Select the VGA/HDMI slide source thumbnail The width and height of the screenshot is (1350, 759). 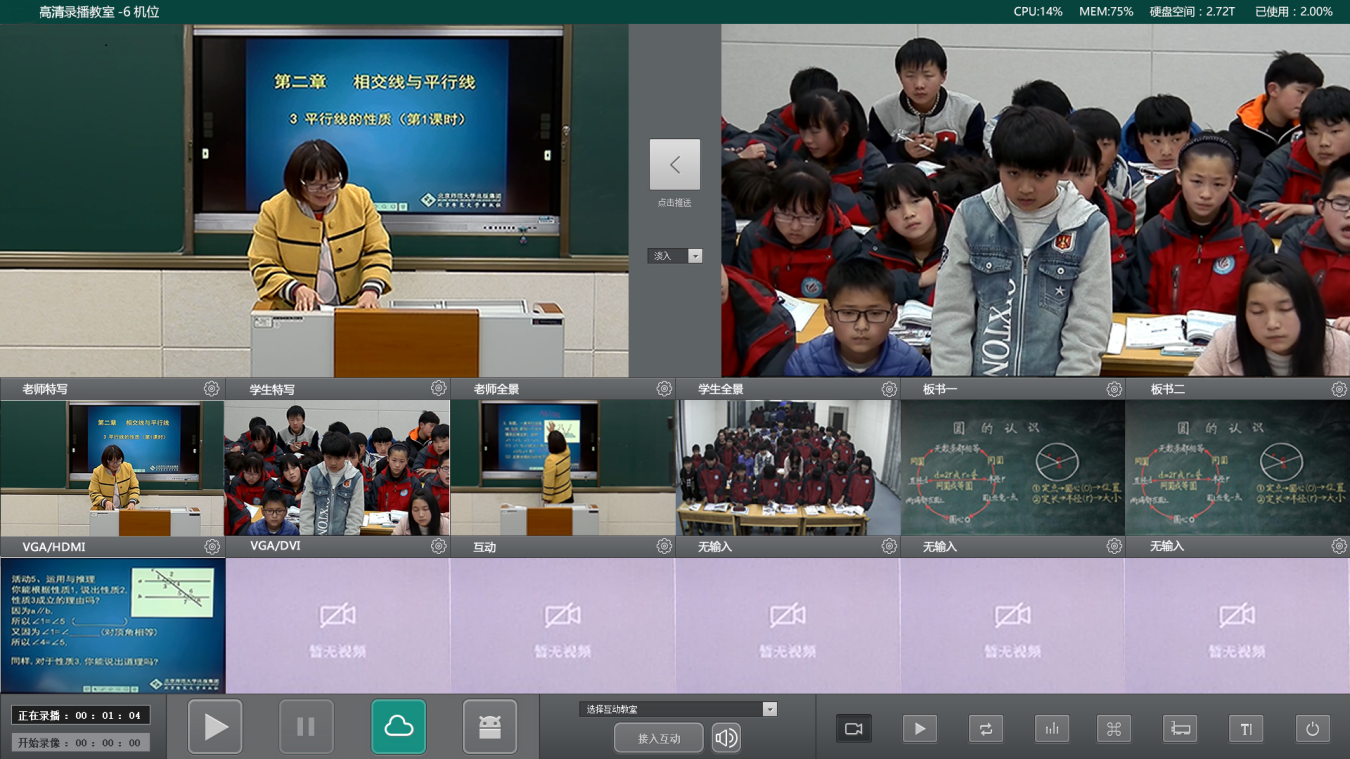(x=112, y=625)
